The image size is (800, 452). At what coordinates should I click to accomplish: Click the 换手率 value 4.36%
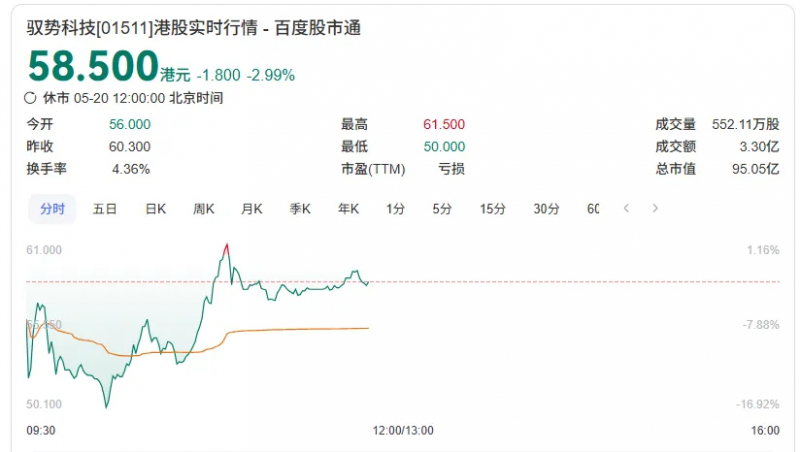pos(131,169)
